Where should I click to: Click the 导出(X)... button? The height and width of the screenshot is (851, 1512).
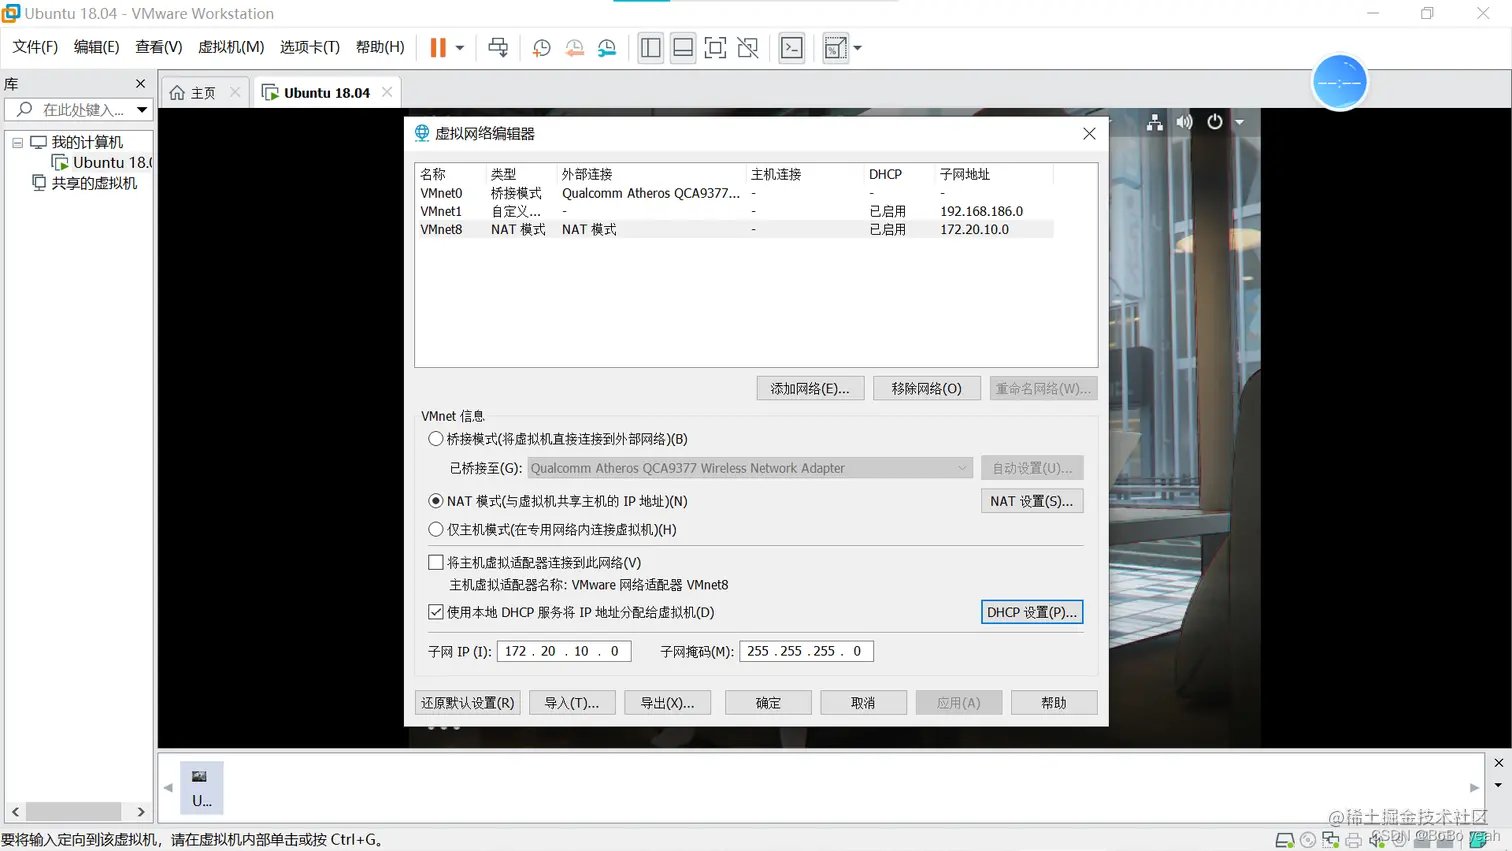point(667,703)
